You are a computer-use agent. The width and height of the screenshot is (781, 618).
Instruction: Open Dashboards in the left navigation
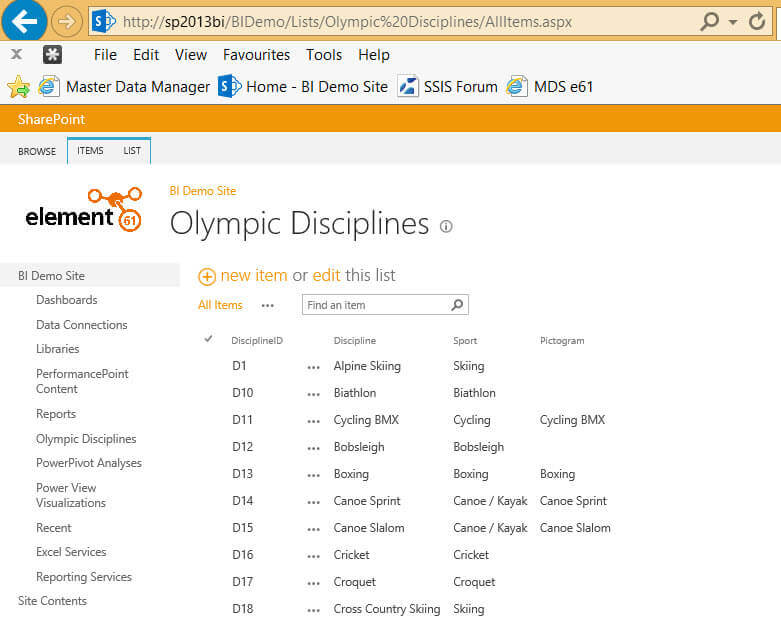[x=67, y=300]
